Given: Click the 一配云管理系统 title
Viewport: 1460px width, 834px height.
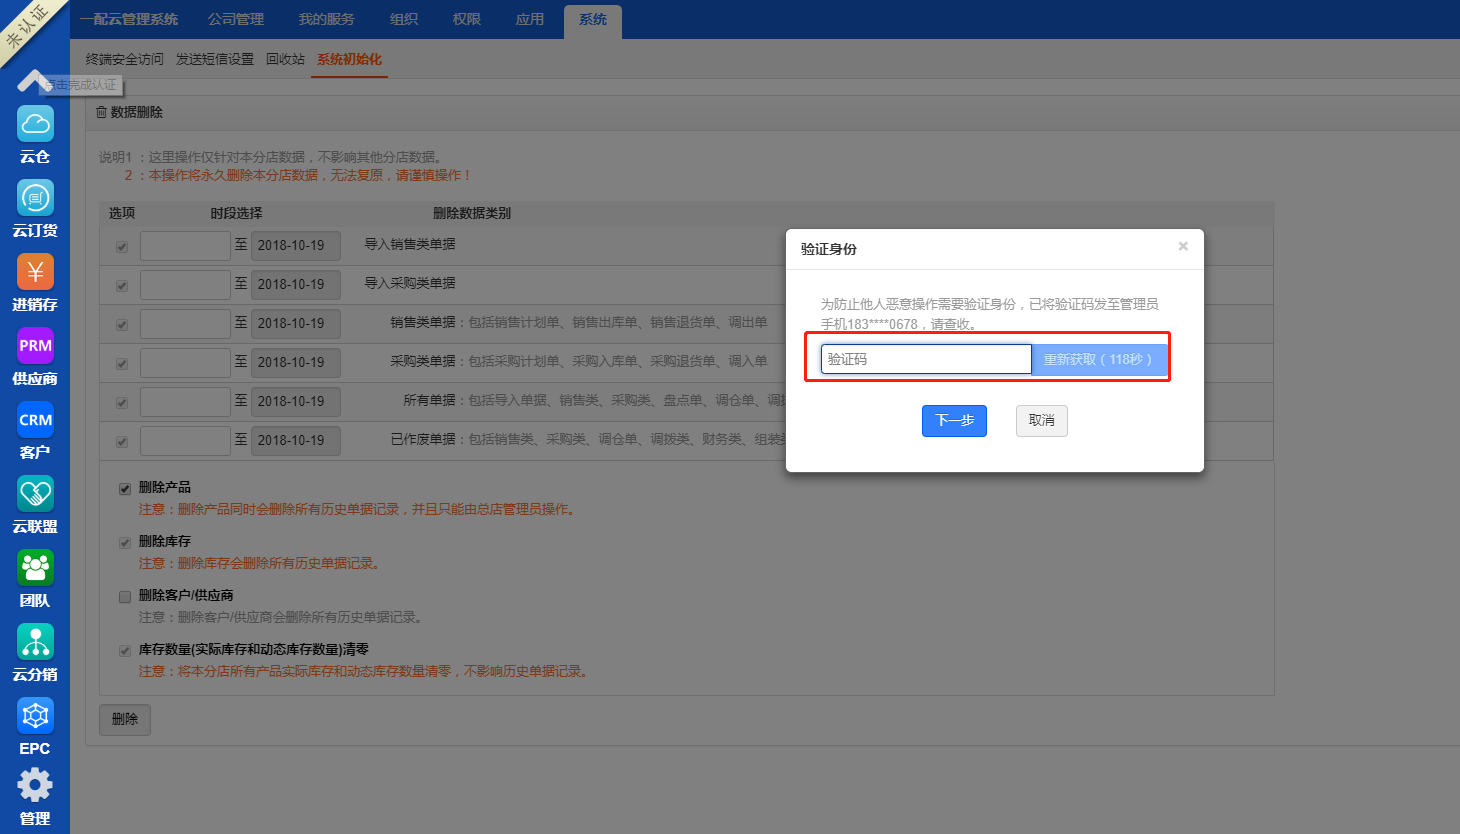Looking at the screenshot, I should pyautogui.click(x=129, y=19).
